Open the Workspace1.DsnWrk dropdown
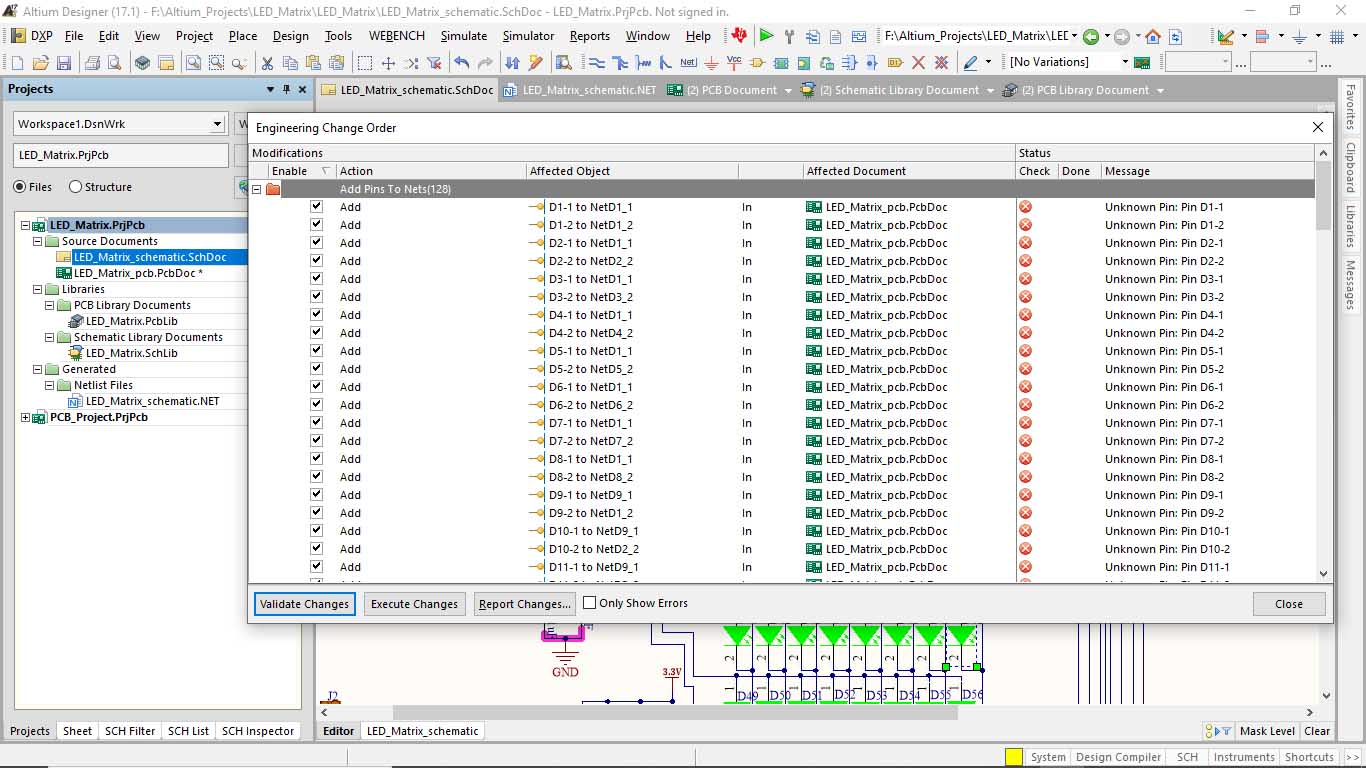The image size is (1366, 768). (217, 124)
